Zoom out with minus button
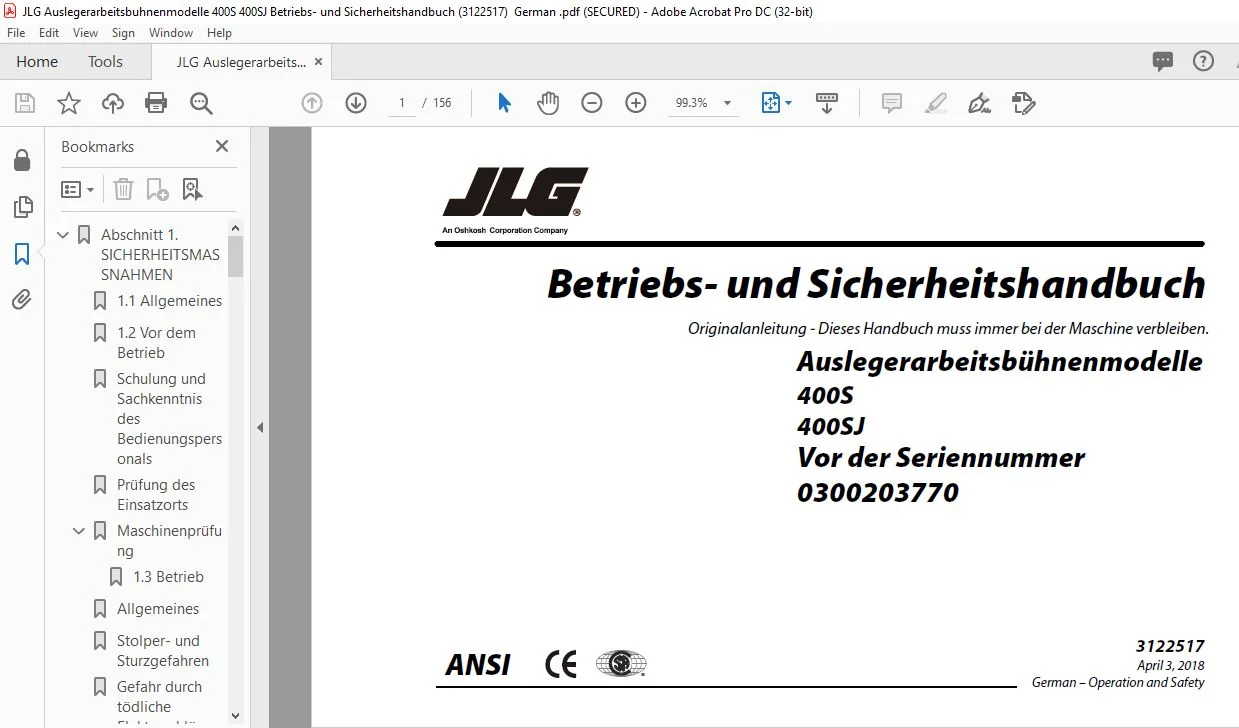Viewport: 1239px width, 728px height. pyautogui.click(x=592, y=103)
